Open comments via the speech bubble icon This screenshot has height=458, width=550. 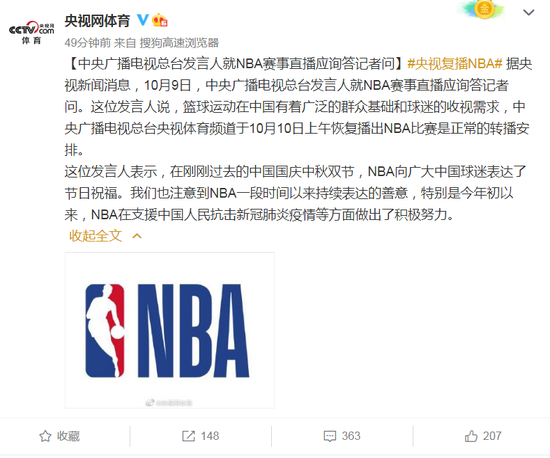click(330, 436)
